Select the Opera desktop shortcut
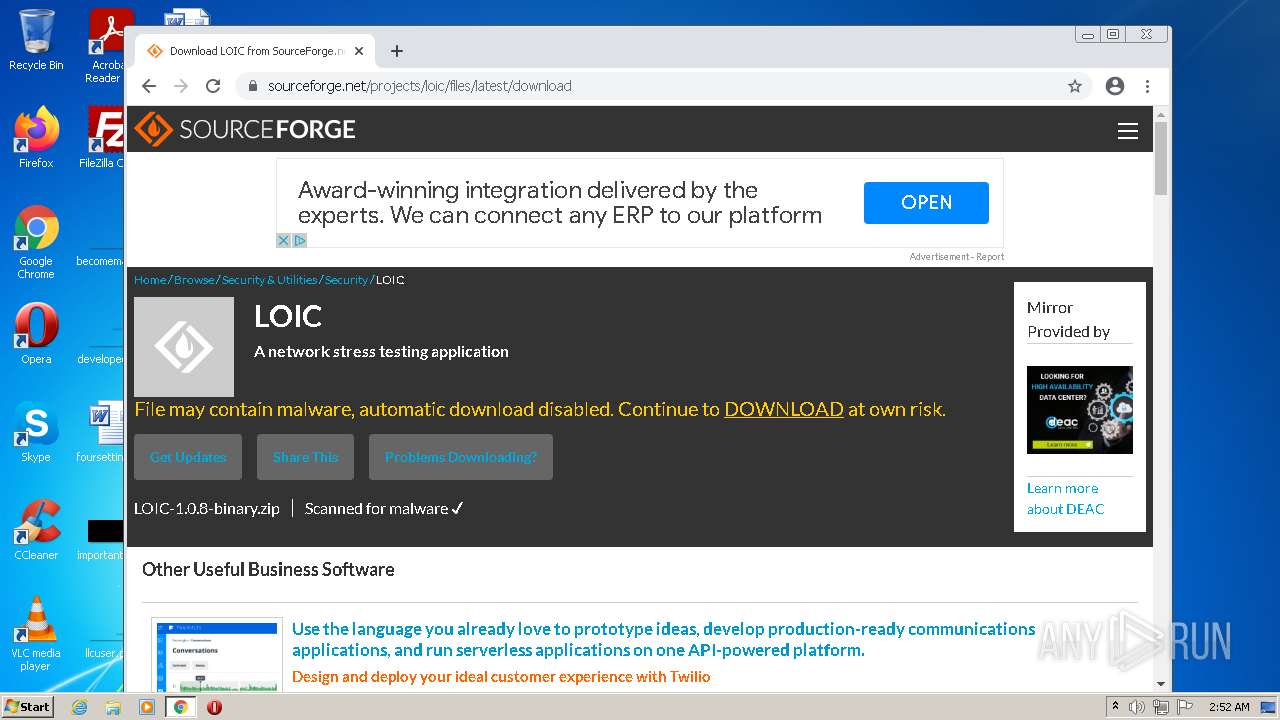This screenshot has width=1280, height=720. pos(36,334)
